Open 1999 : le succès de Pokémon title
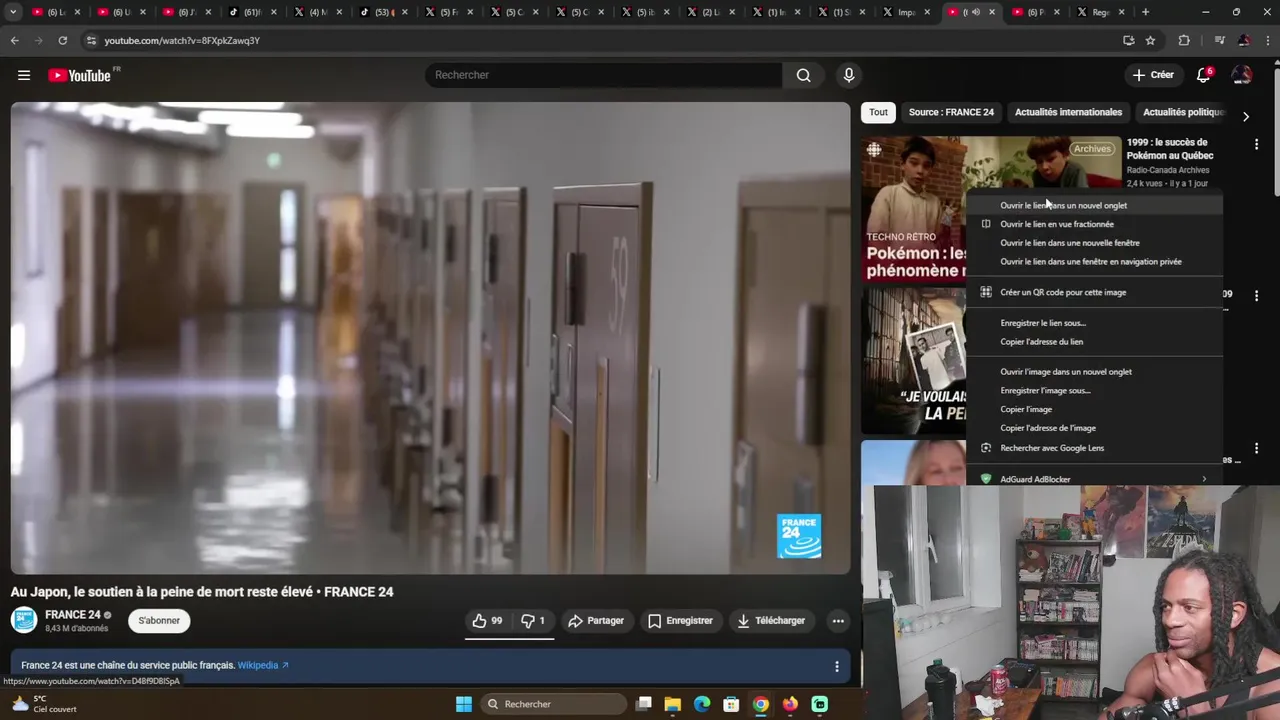The height and width of the screenshot is (720, 1280). point(1170,149)
